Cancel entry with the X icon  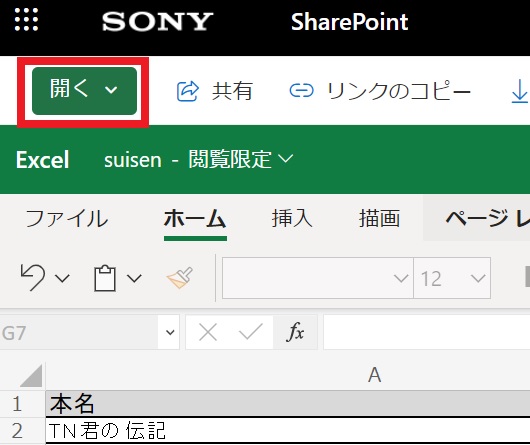point(208,333)
